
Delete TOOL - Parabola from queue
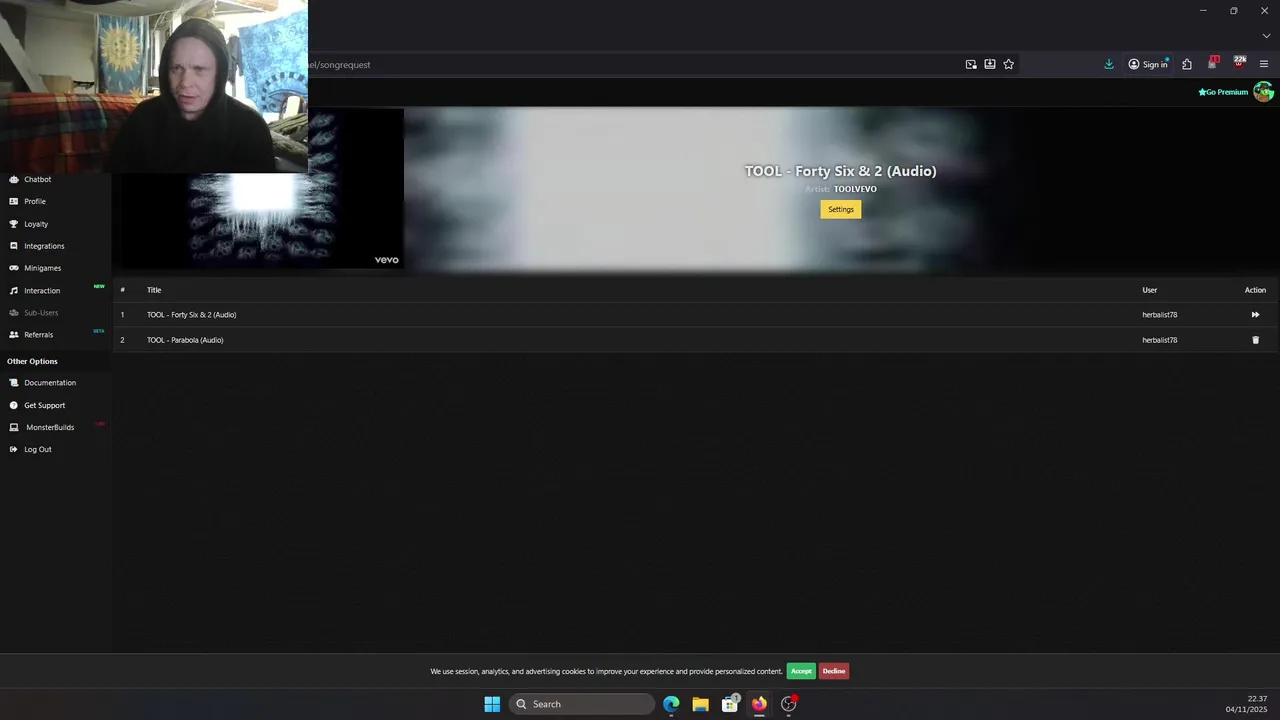tap(1256, 340)
